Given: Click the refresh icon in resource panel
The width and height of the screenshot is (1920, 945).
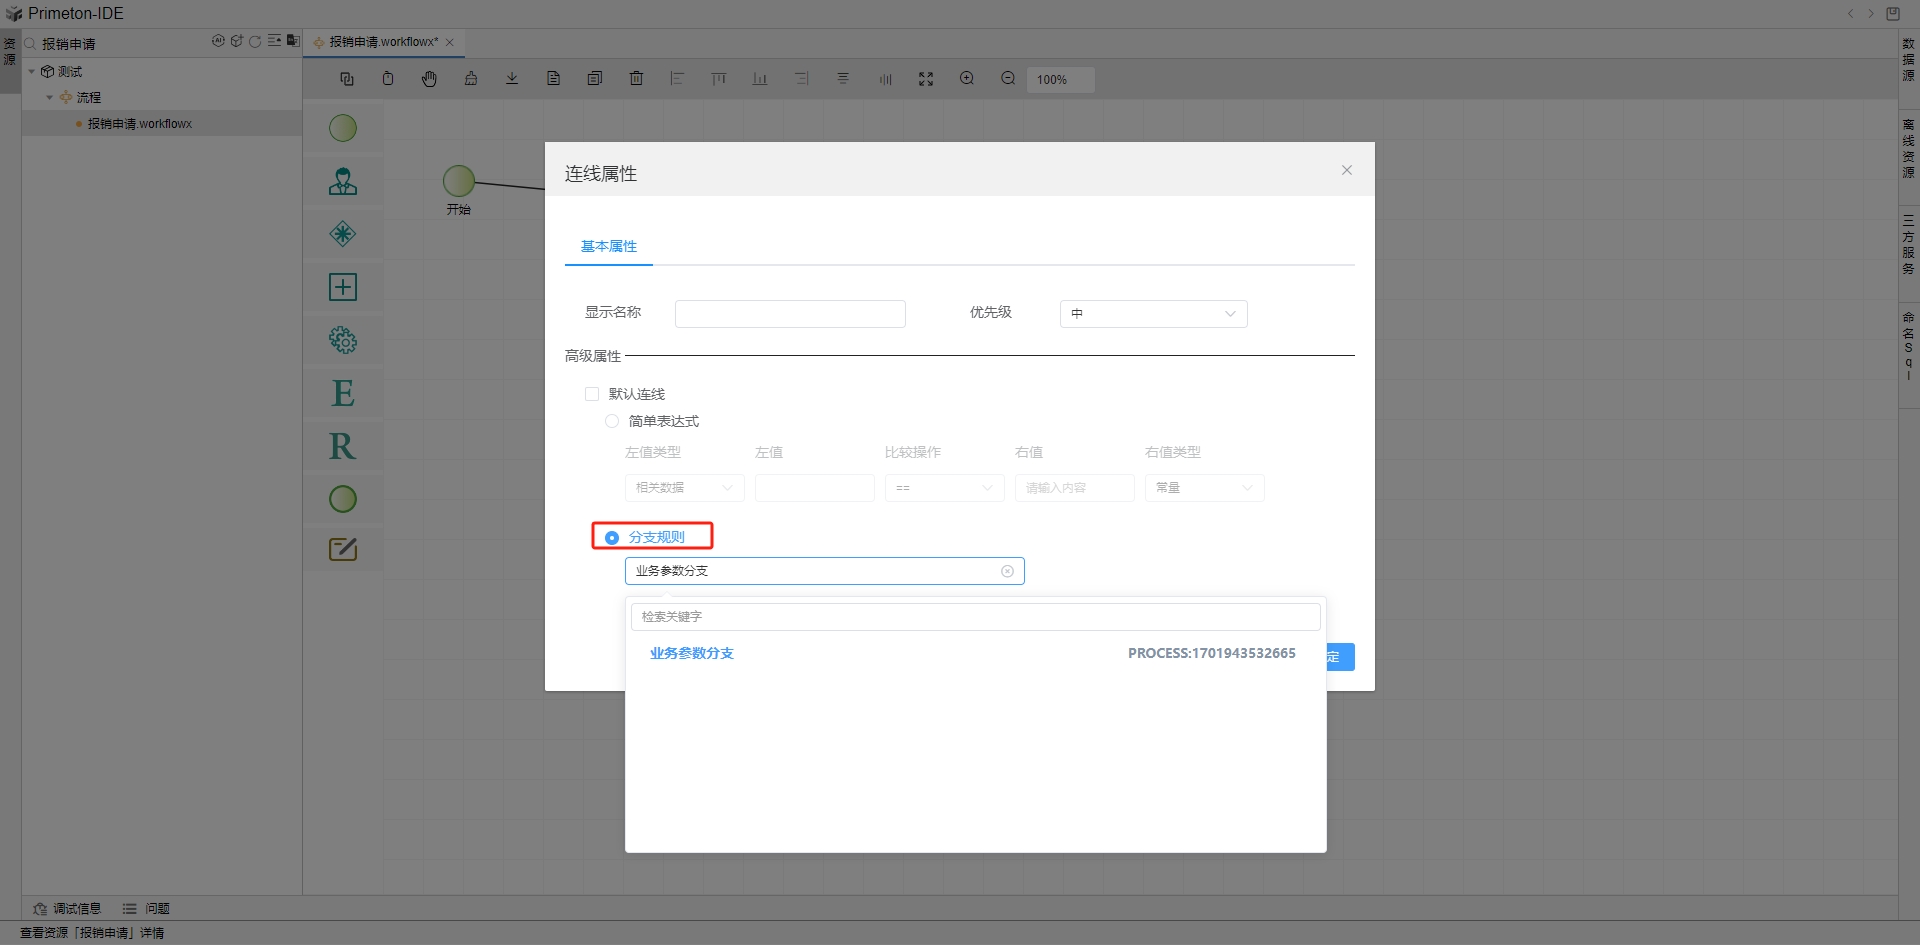Looking at the screenshot, I should tap(255, 42).
